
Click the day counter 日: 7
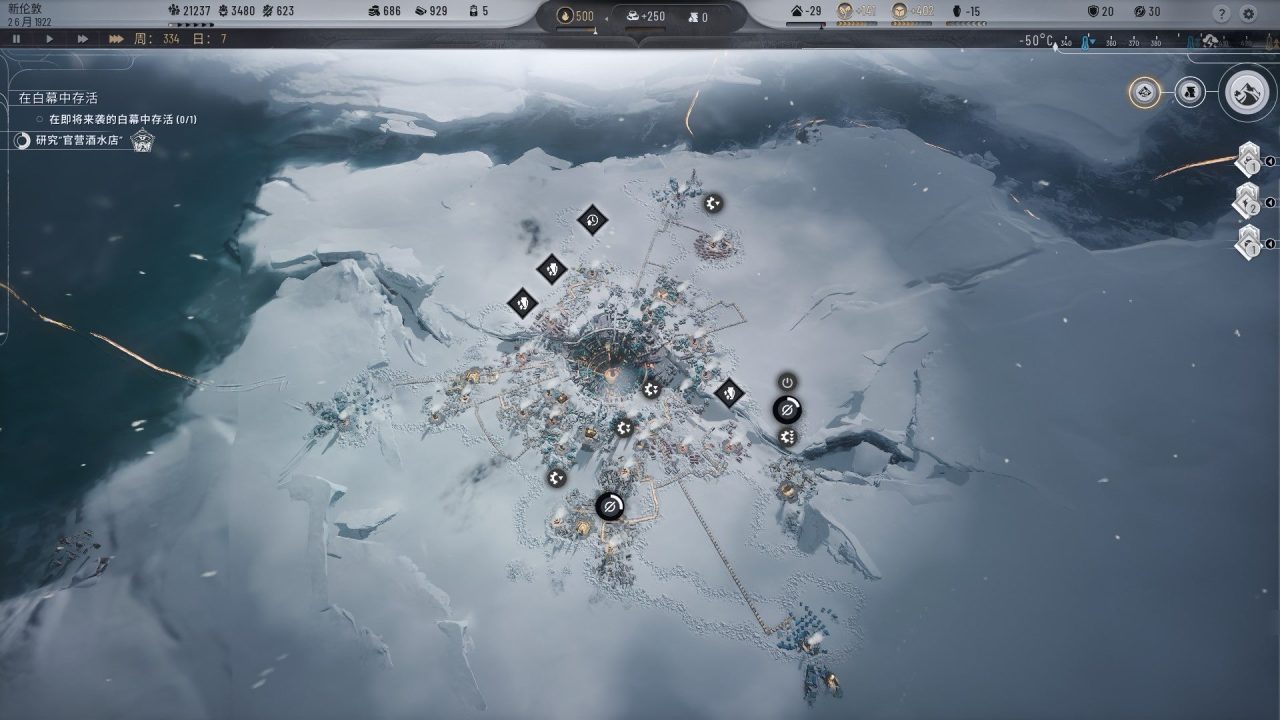coord(210,39)
